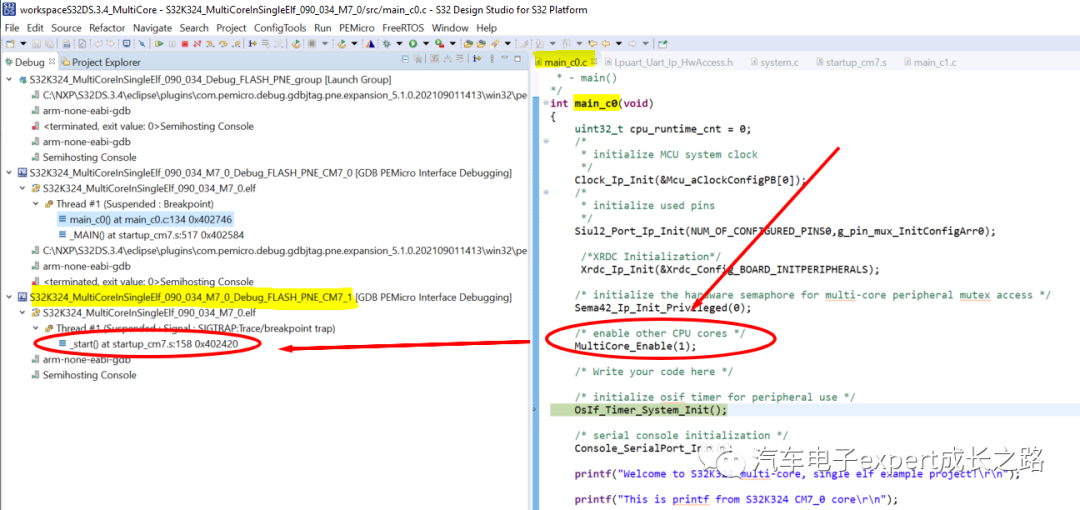Collapse All in the Debug view toolbar
This screenshot has height=510, width=1080.
click(x=405, y=59)
